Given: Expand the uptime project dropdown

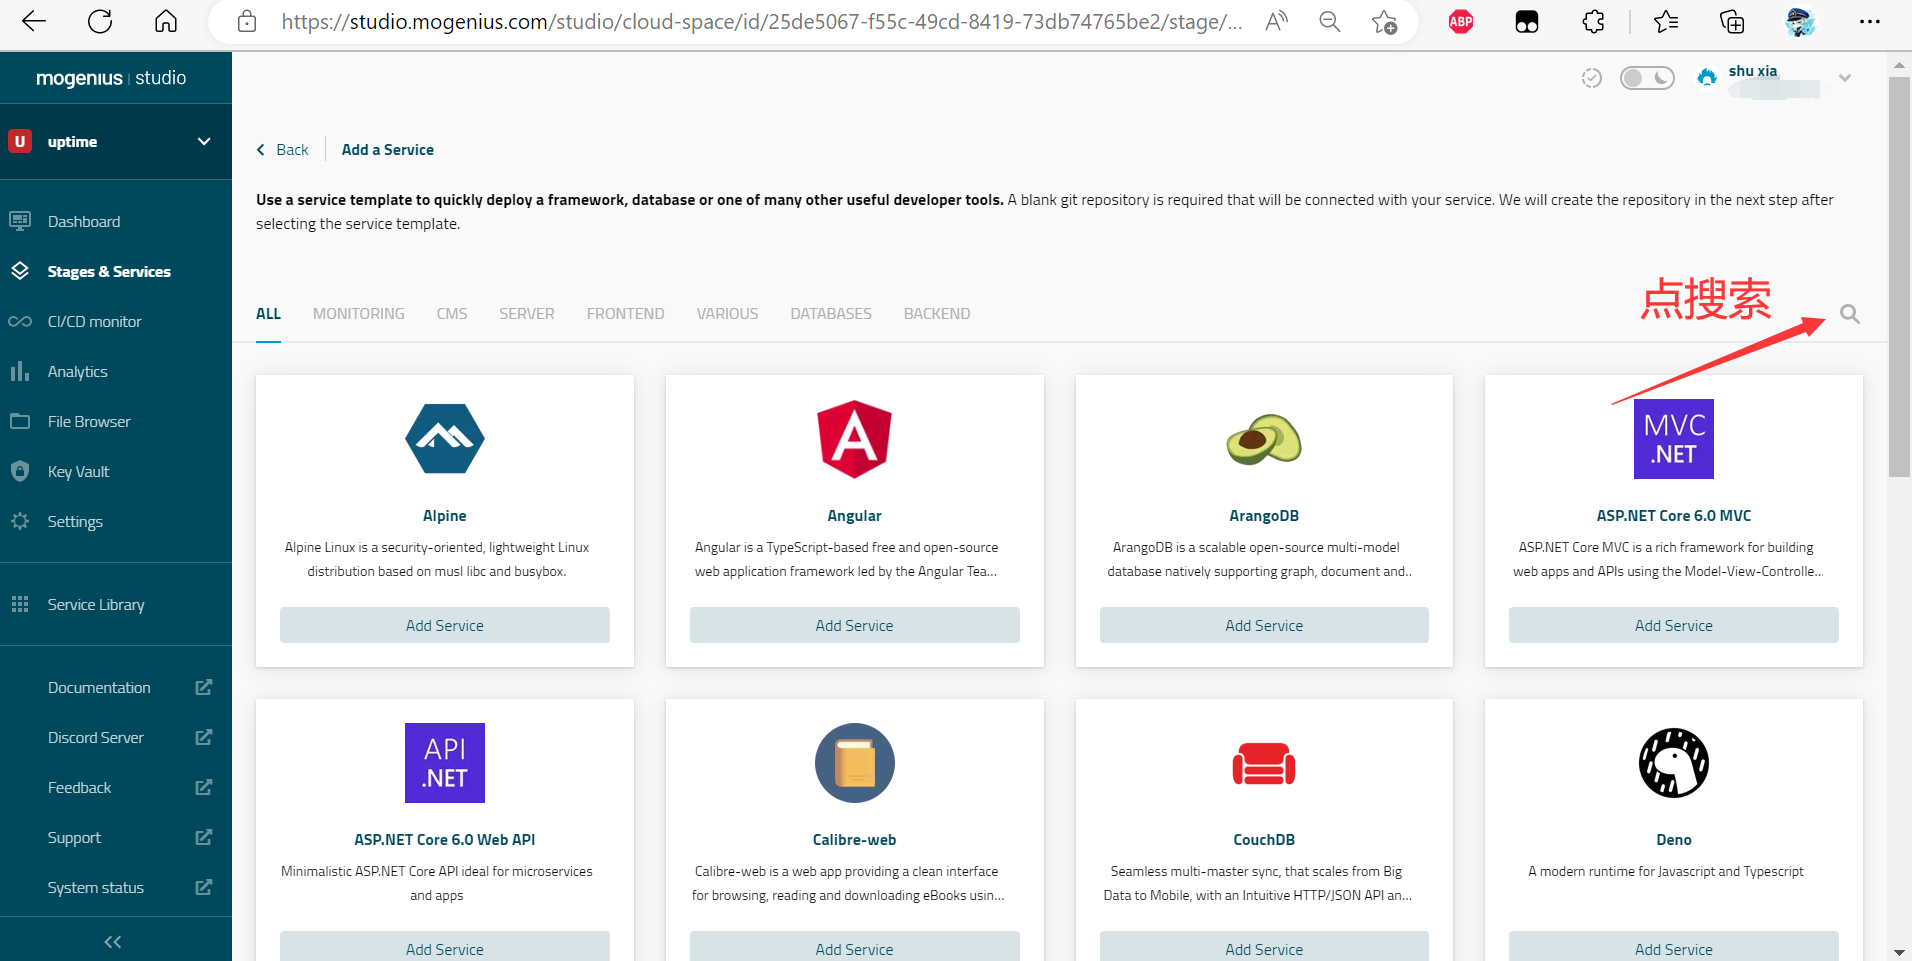Looking at the screenshot, I should pyautogui.click(x=204, y=142).
